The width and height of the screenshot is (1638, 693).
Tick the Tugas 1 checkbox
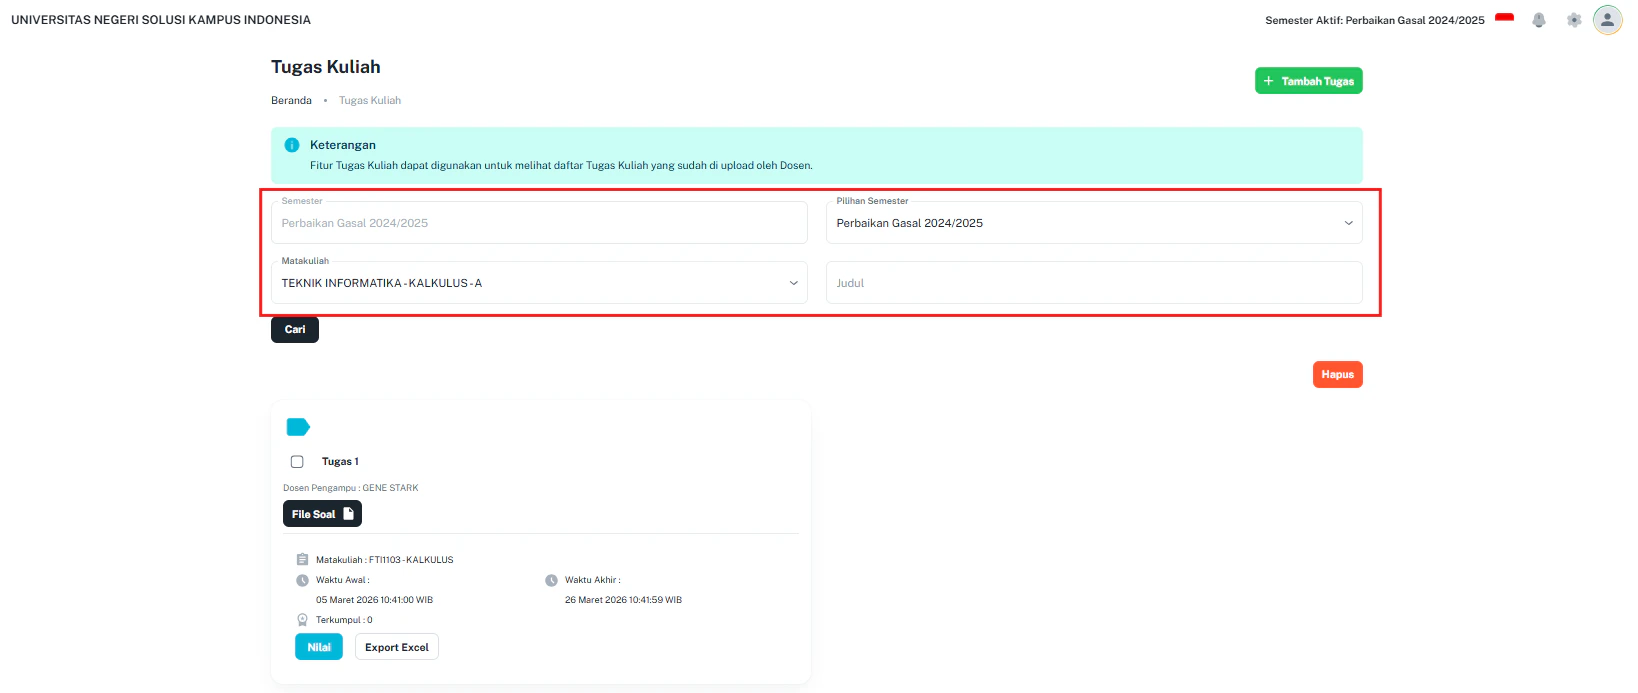click(297, 462)
